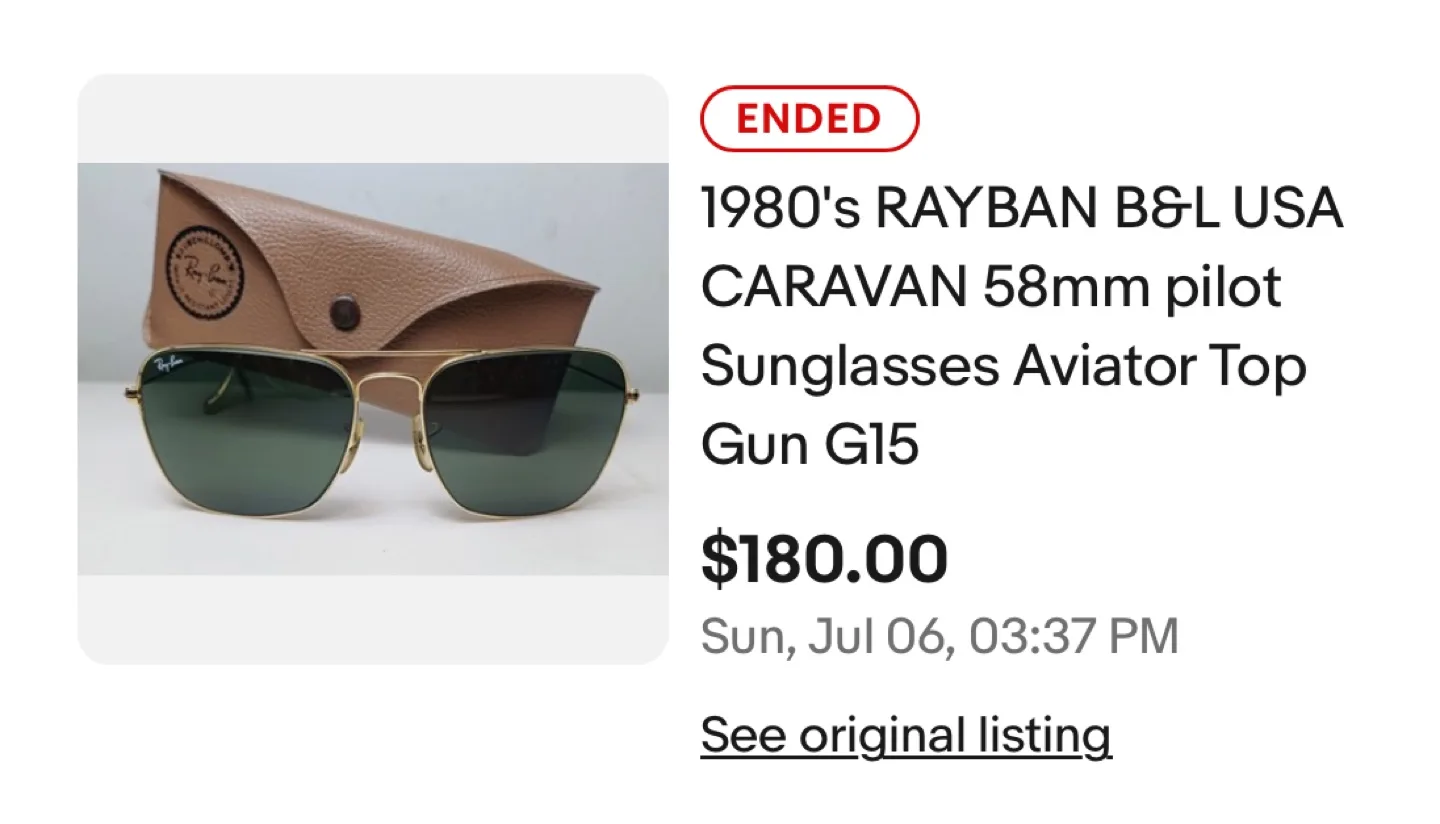Click the gray band above the product photo
The width and height of the screenshot is (1440, 824).
click(x=373, y=118)
